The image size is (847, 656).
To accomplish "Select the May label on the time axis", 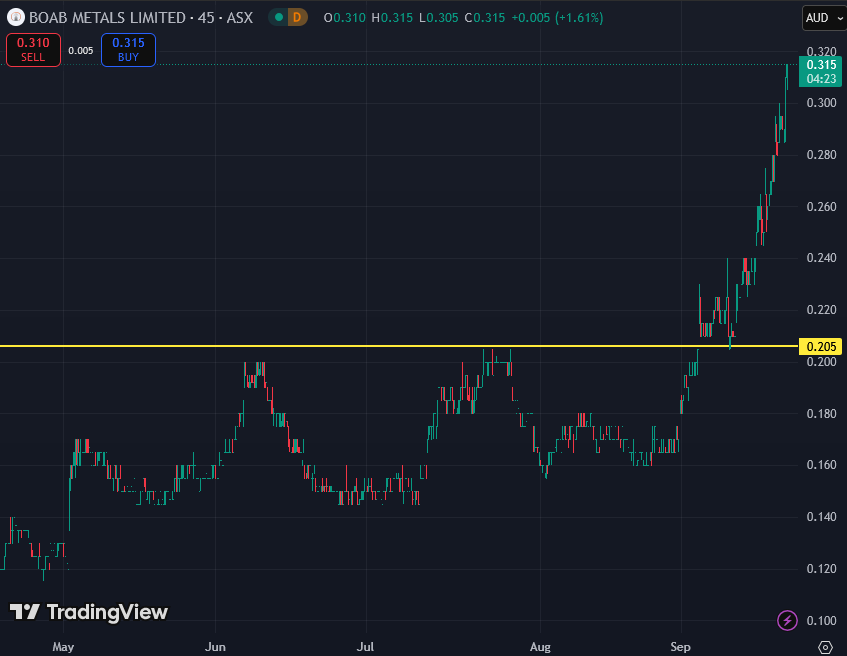I will point(63,647).
